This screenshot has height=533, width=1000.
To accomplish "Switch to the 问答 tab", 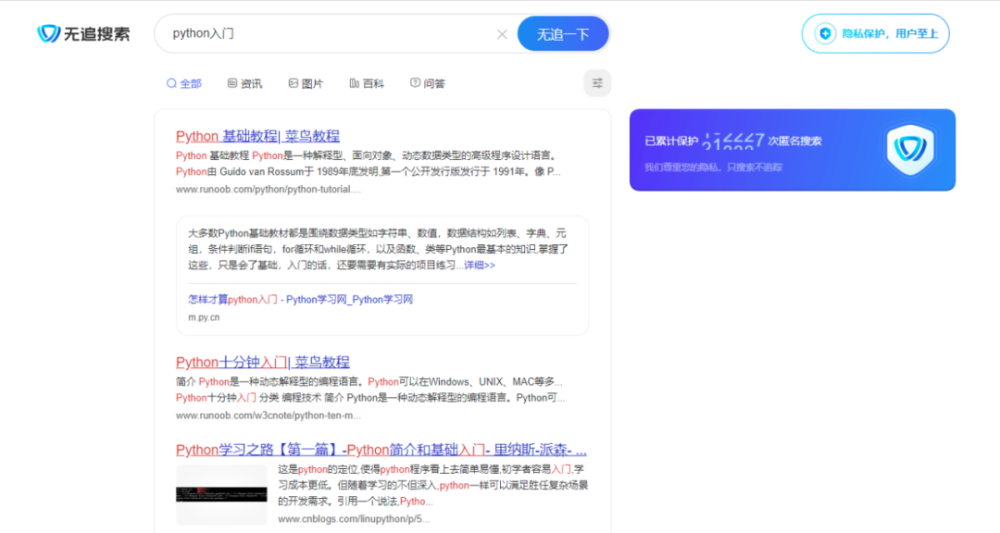I will [428, 84].
